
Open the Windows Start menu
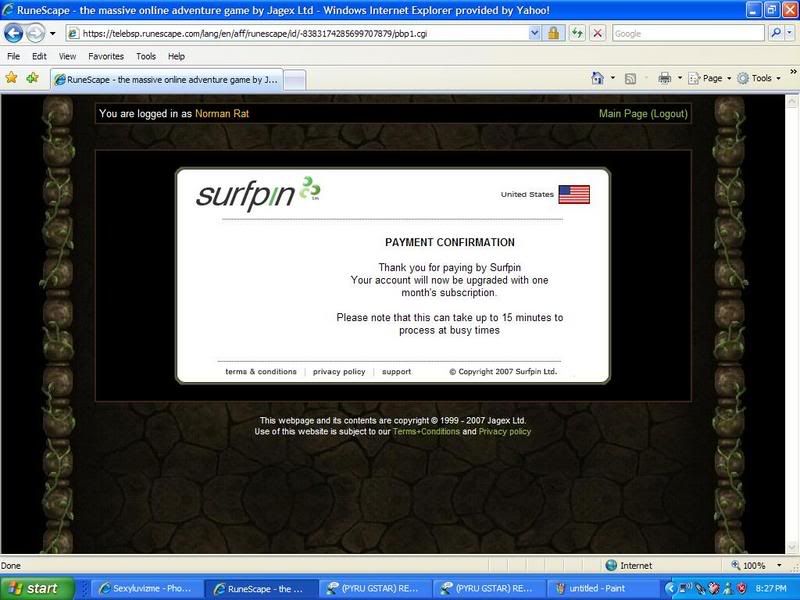(x=37, y=588)
